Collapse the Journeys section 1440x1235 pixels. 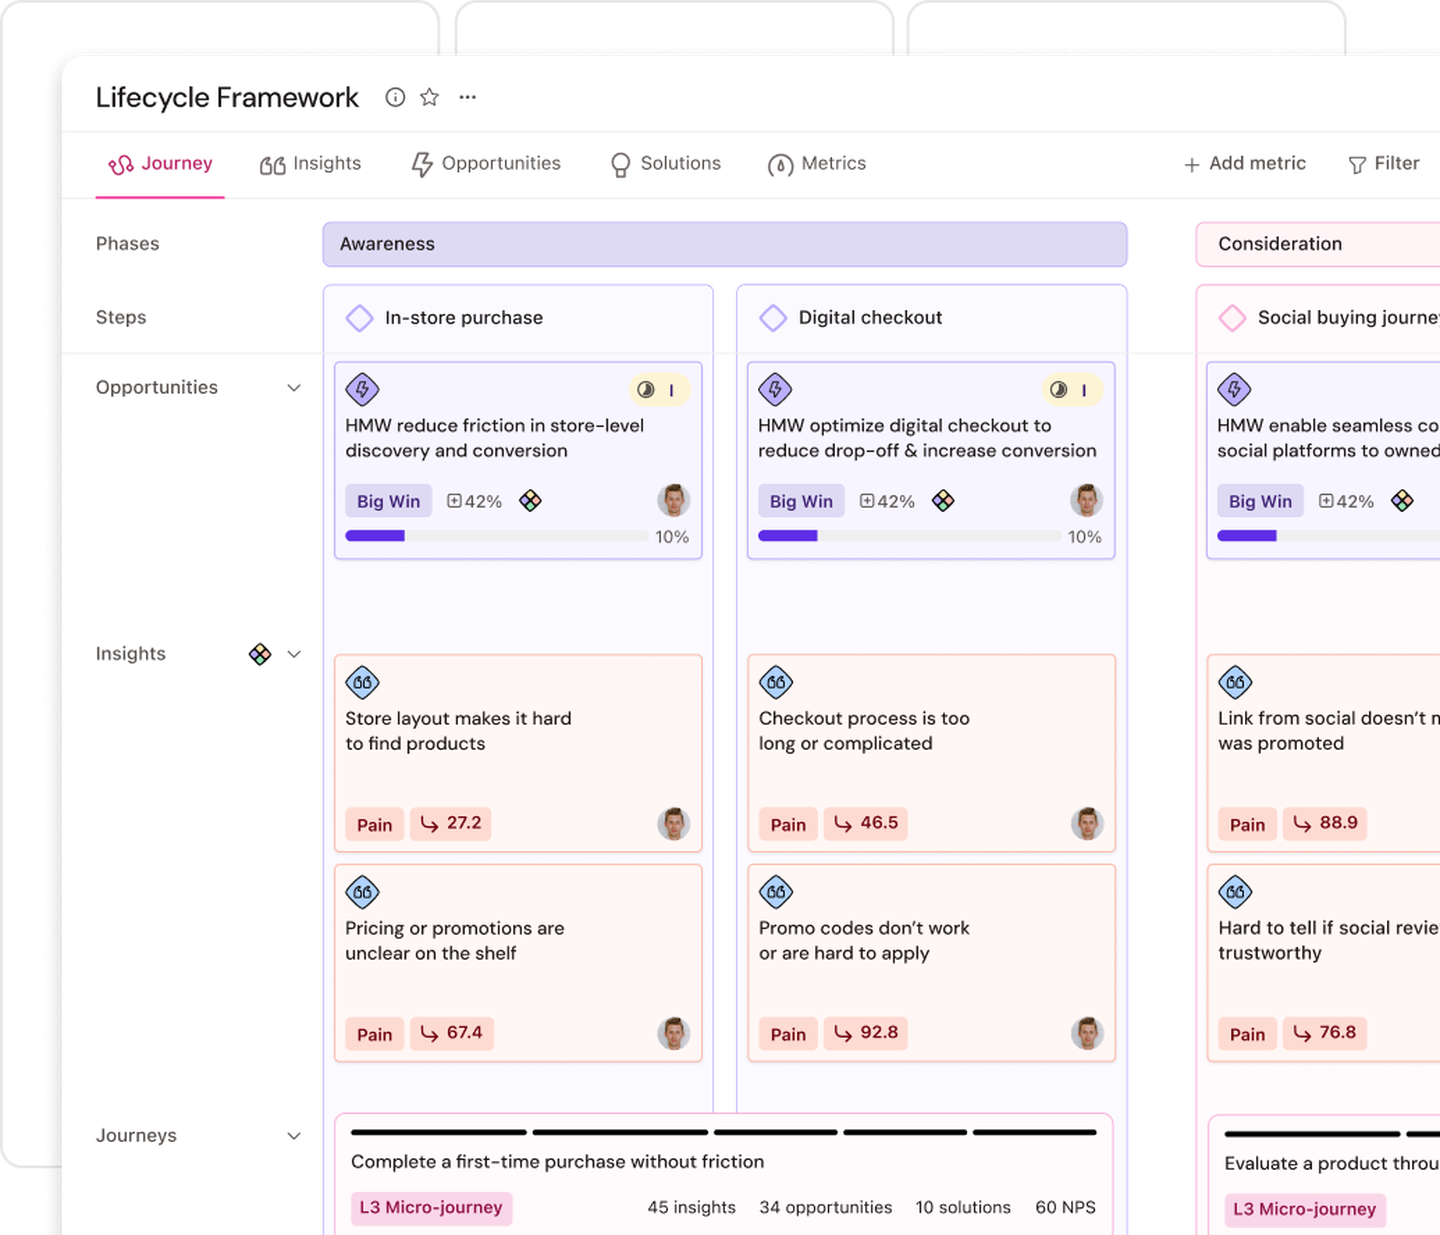294,1135
